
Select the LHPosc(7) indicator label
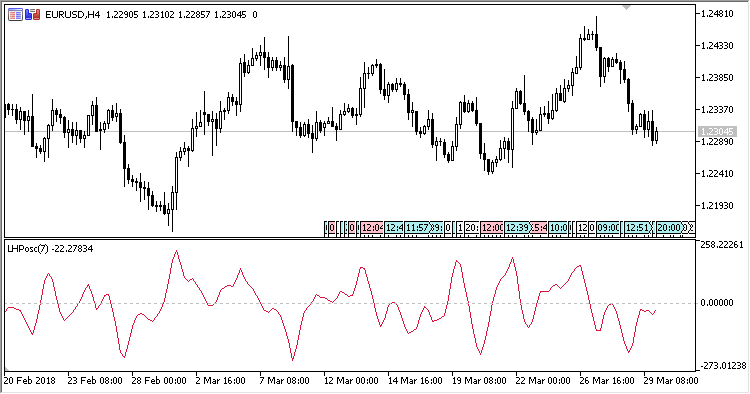[27, 249]
